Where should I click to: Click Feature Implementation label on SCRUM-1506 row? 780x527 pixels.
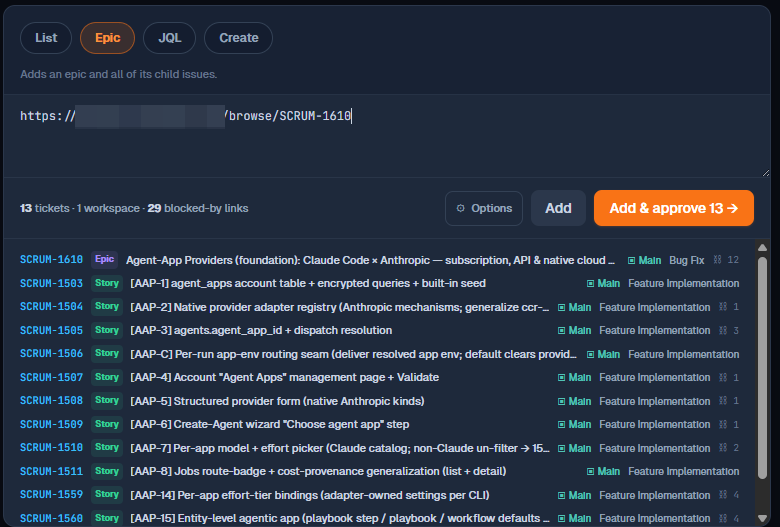(683, 354)
